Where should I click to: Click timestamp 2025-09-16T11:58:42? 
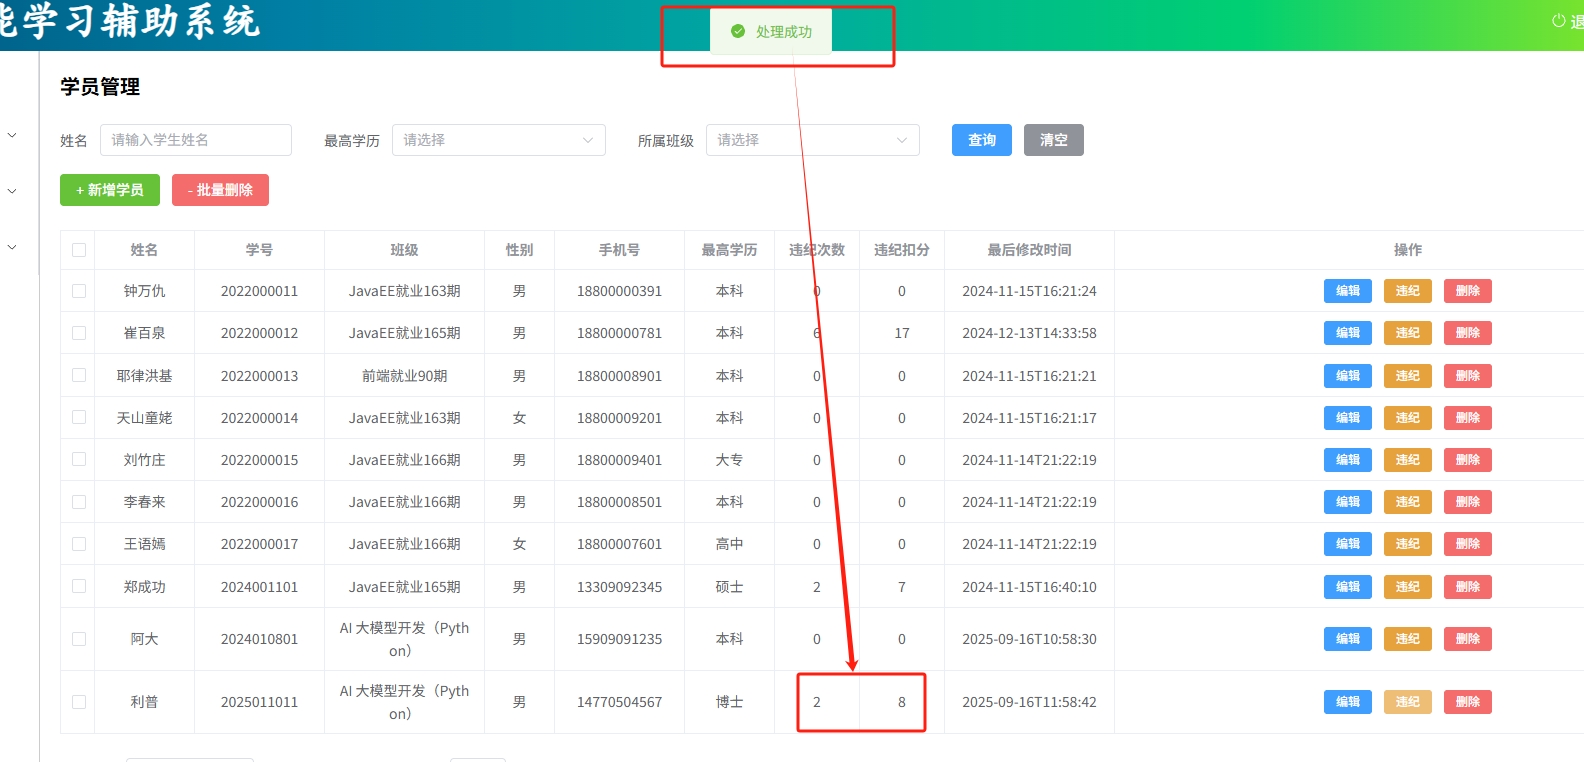(1029, 702)
